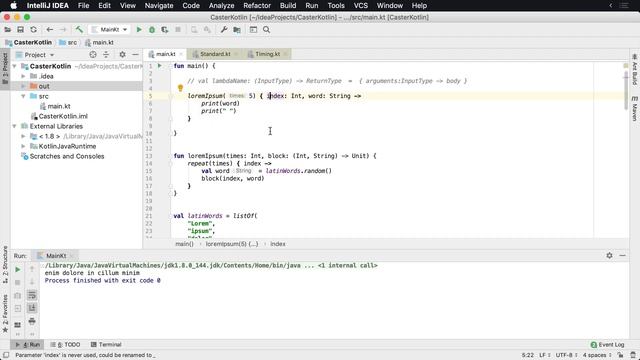Open Run panel gear settings

[x=609, y=256]
